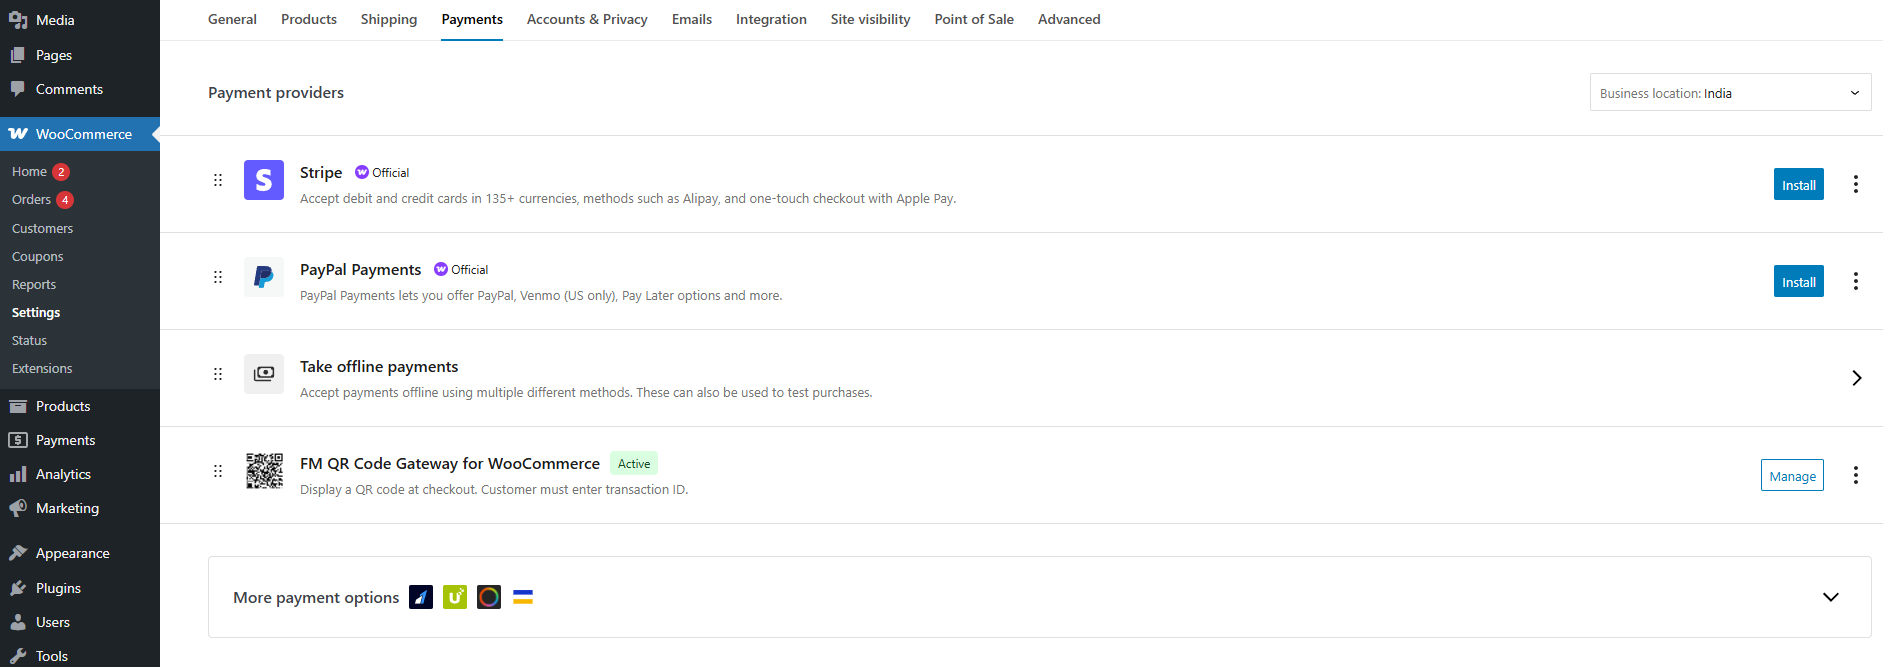Open the three-dot menu for PayPal Payments

click(x=1855, y=281)
